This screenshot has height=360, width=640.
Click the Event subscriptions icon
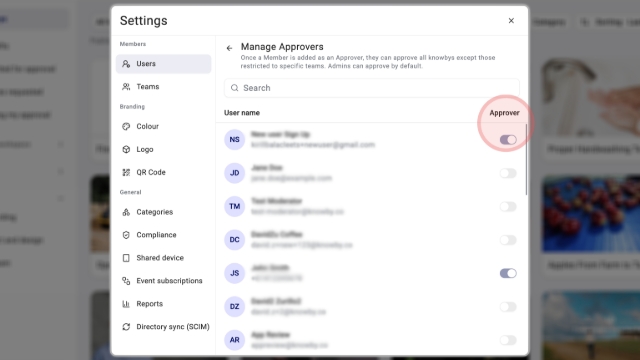coord(126,281)
